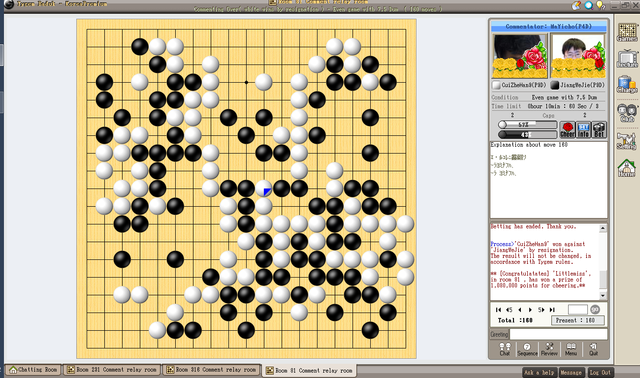Click the Present : 160 button
The image size is (640, 378).
(x=578, y=320)
